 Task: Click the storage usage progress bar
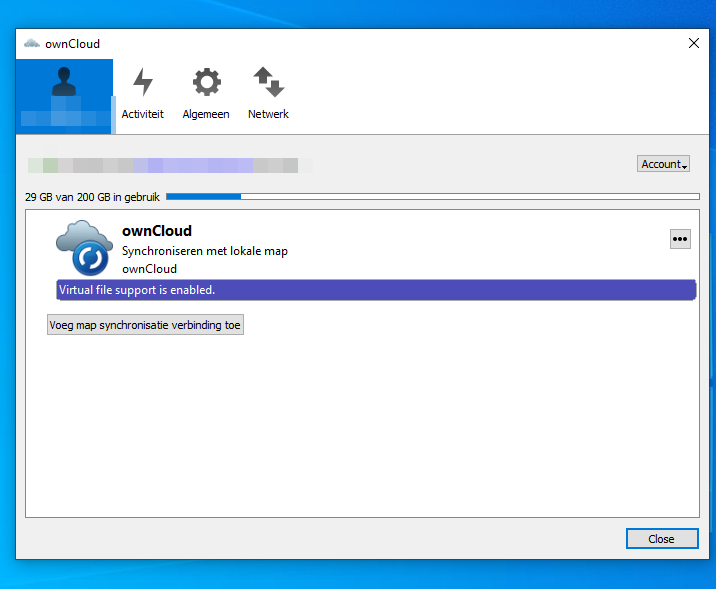[433, 196]
